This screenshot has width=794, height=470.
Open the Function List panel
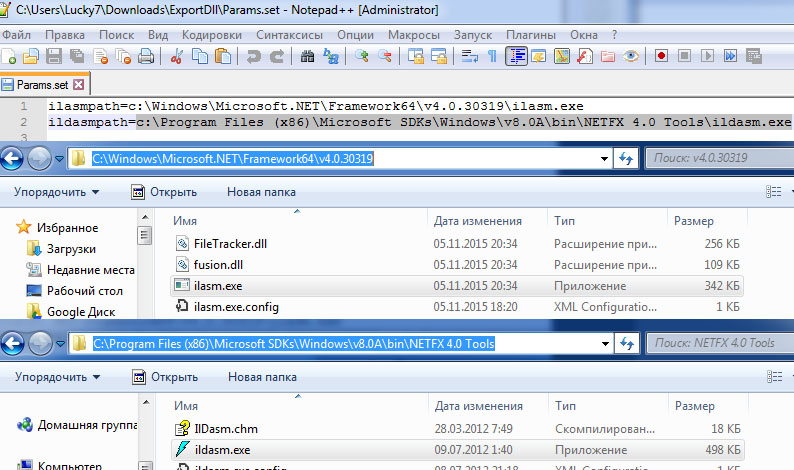point(585,56)
